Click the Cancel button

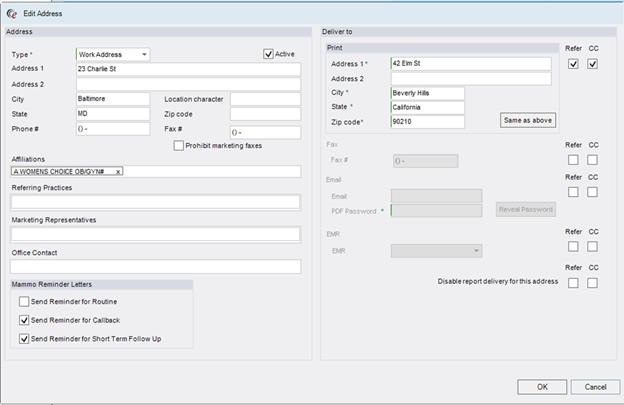[x=595, y=387]
